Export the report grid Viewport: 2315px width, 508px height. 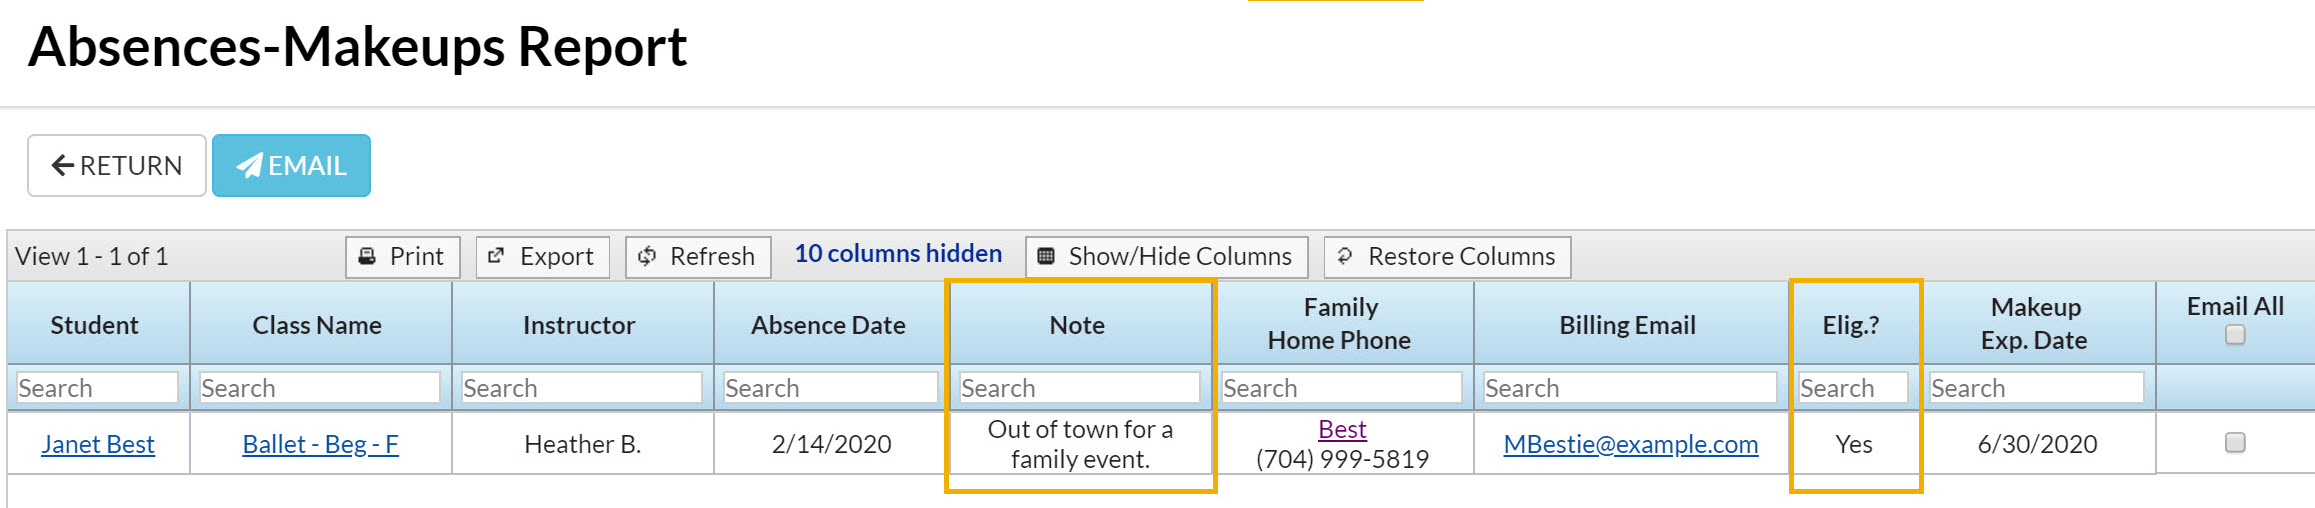541,257
